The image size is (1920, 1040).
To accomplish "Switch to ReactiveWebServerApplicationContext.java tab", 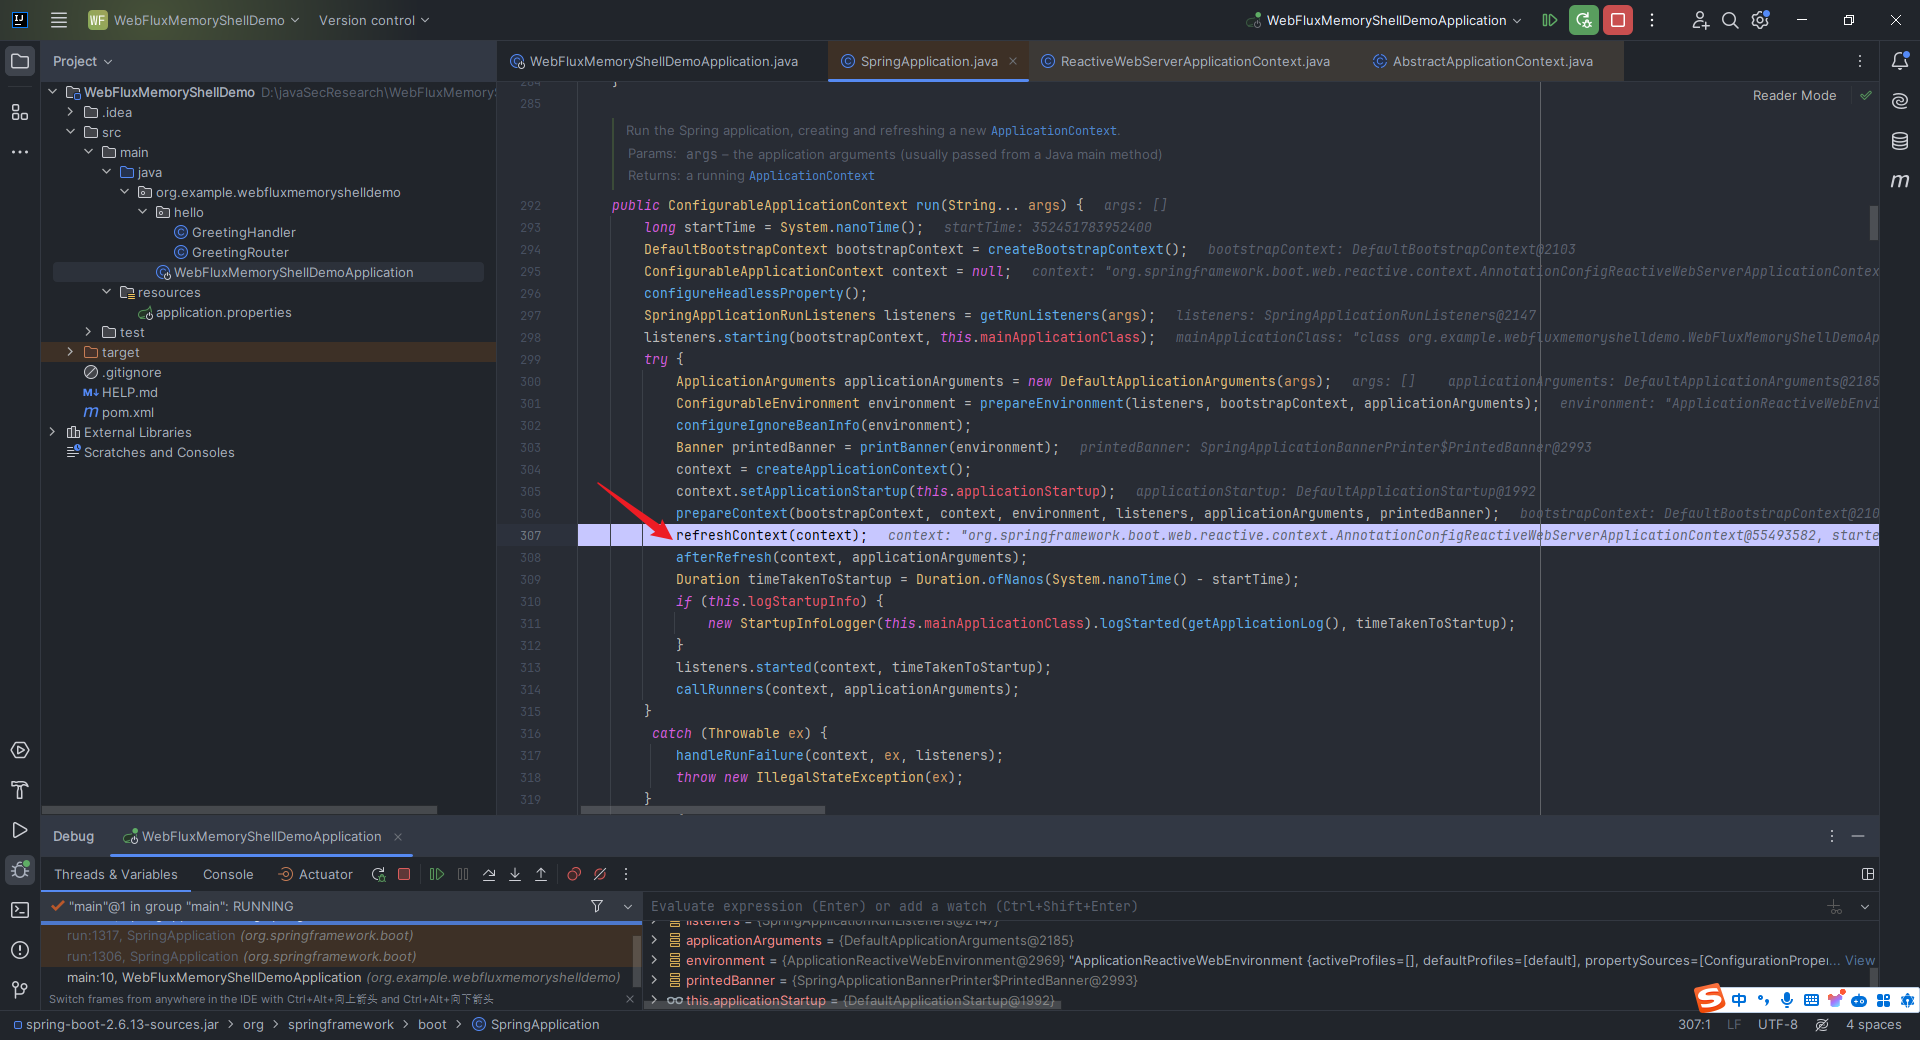I will point(1194,61).
